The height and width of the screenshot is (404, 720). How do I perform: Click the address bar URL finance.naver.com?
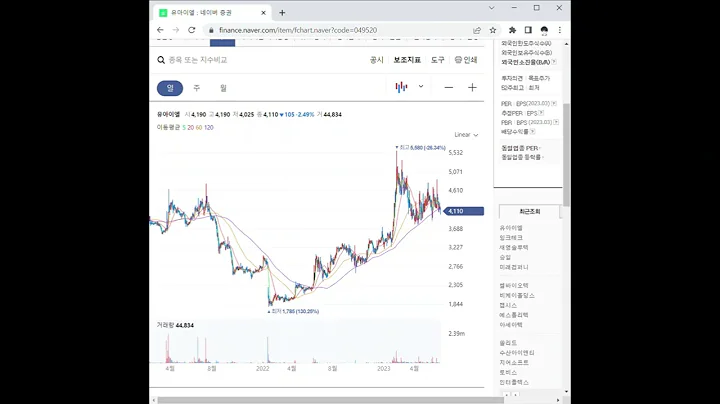coord(298,30)
